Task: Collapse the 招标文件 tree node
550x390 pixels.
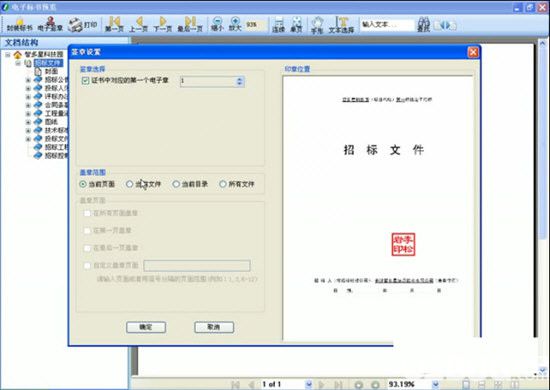Action: coord(18,63)
